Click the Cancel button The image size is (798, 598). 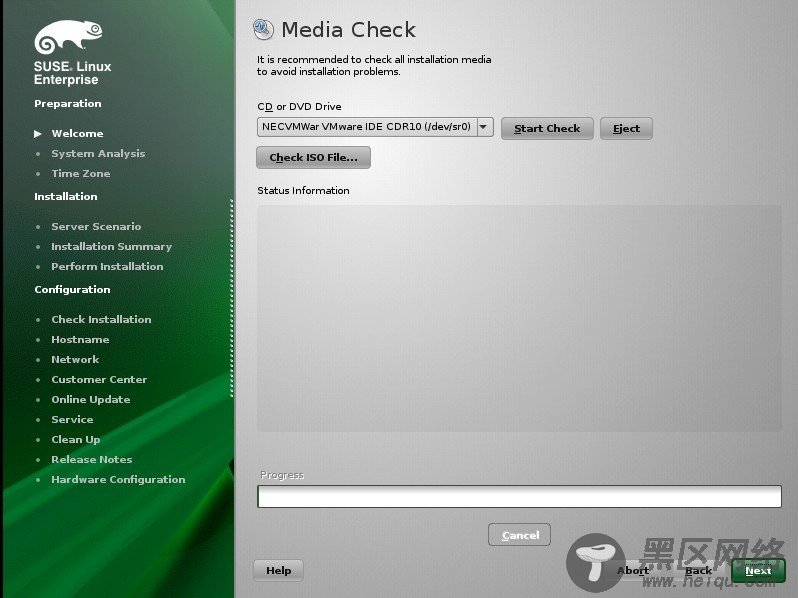[520, 535]
